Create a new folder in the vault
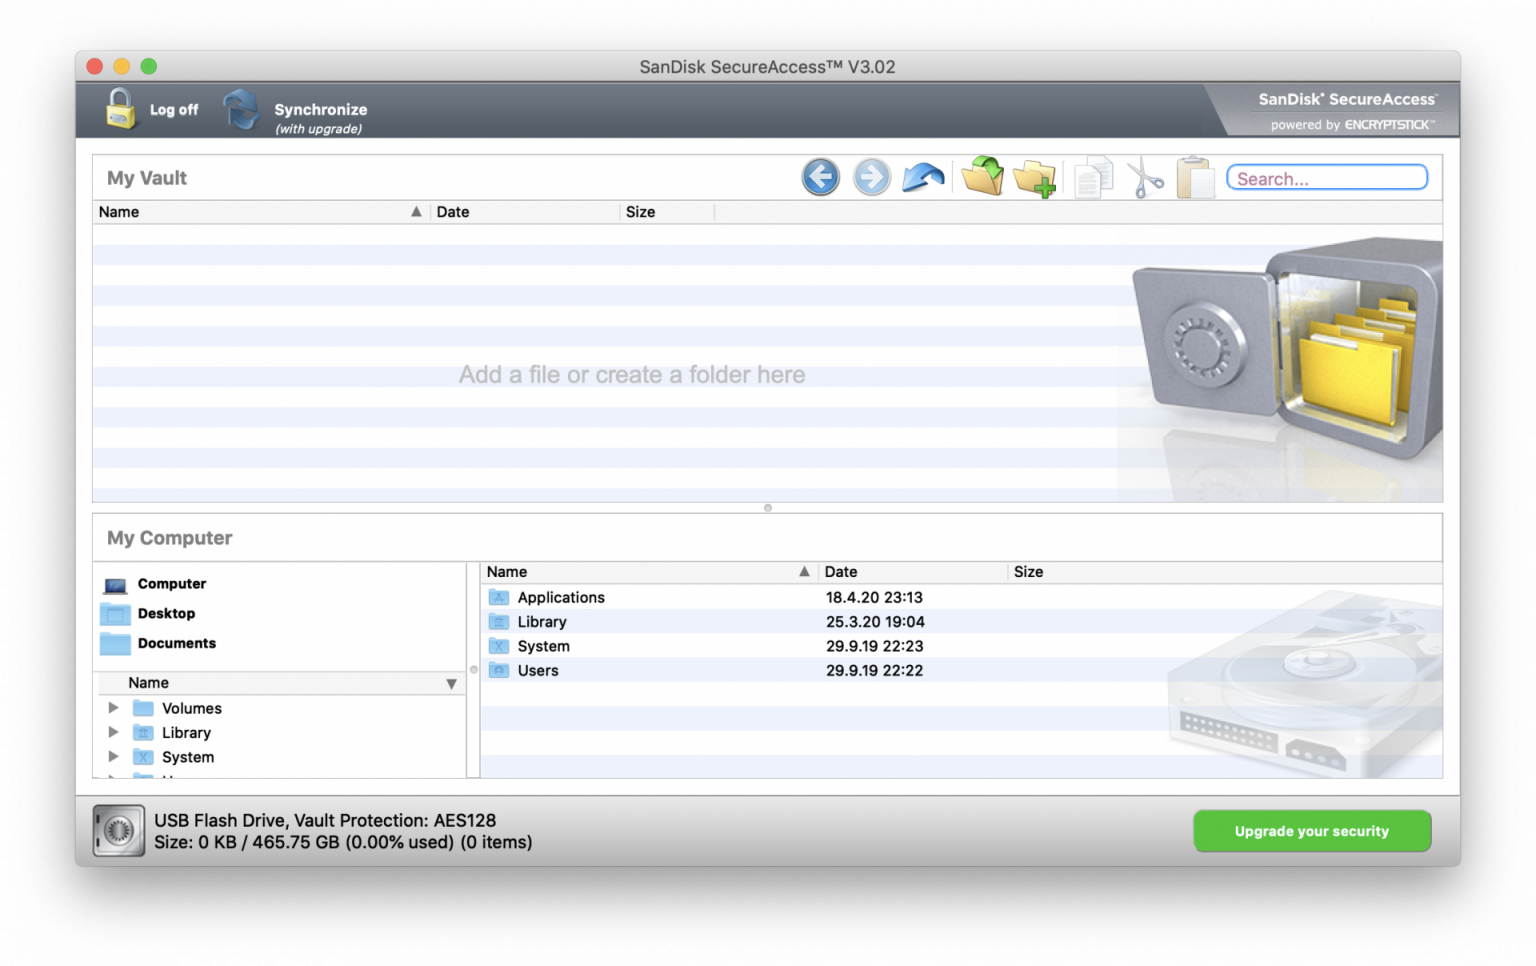Viewport: 1536px width, 966px height. [1034, 178]
